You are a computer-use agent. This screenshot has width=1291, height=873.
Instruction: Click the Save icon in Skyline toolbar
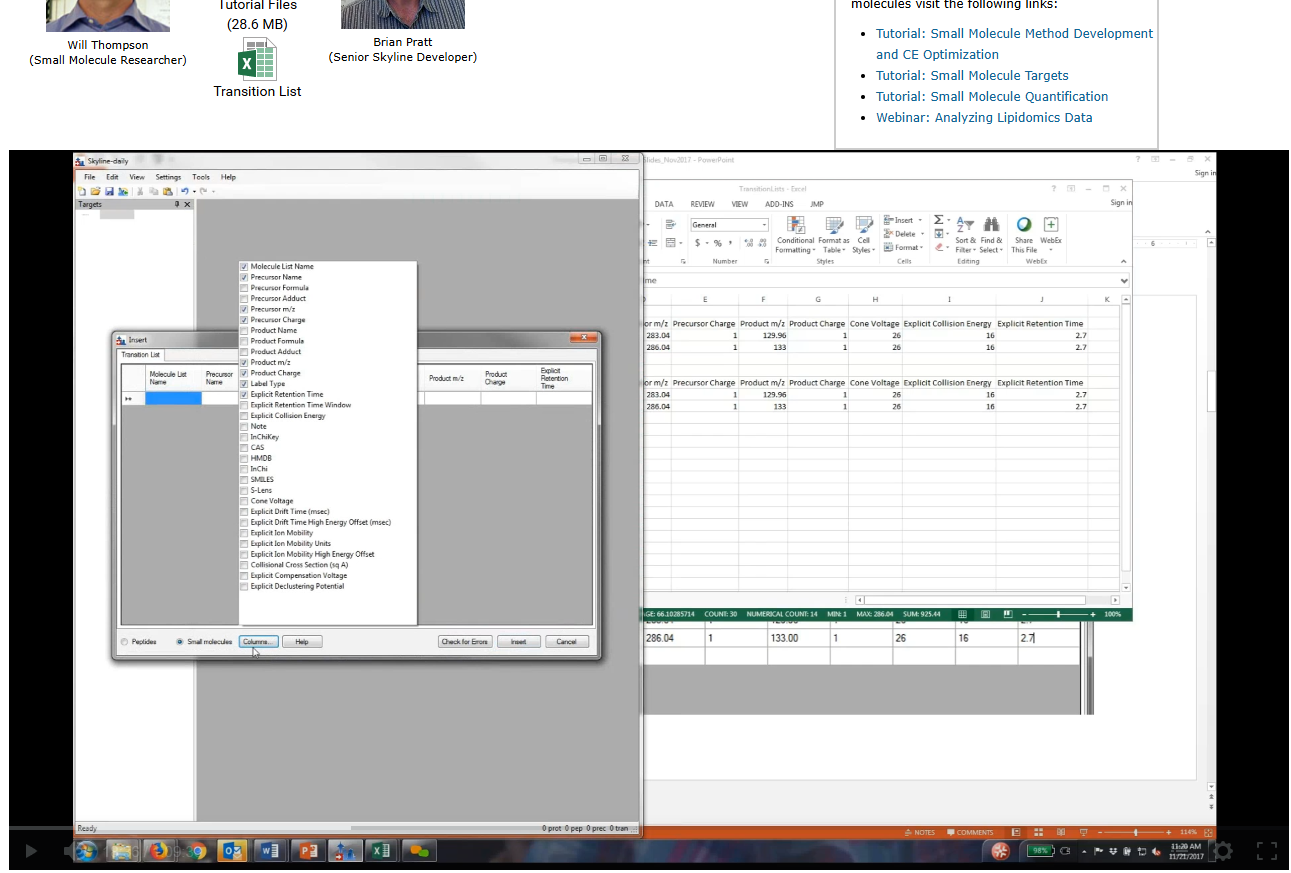click(107, 191)
